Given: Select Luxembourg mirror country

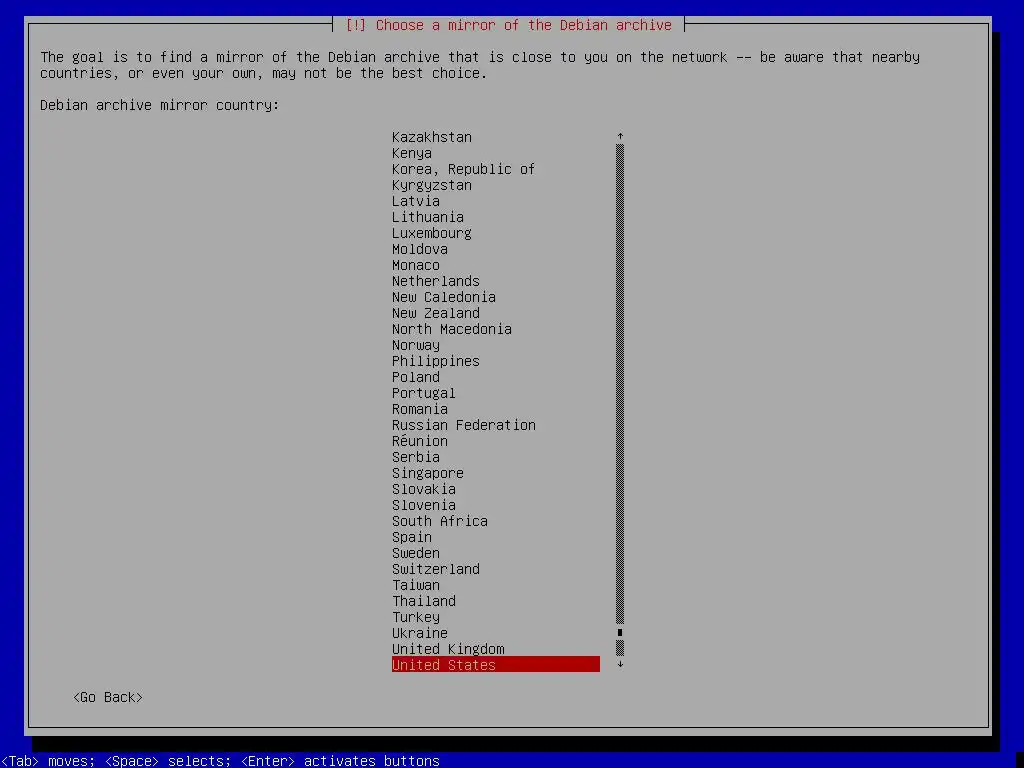Looking at the screenshot, I should tap(432, 233).
